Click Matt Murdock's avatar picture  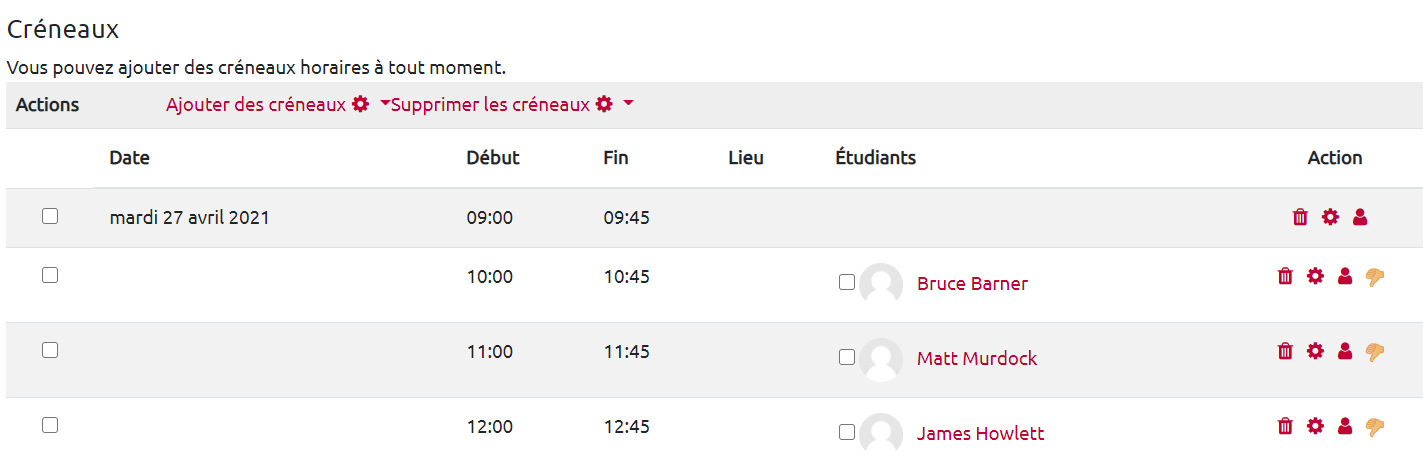881,359
